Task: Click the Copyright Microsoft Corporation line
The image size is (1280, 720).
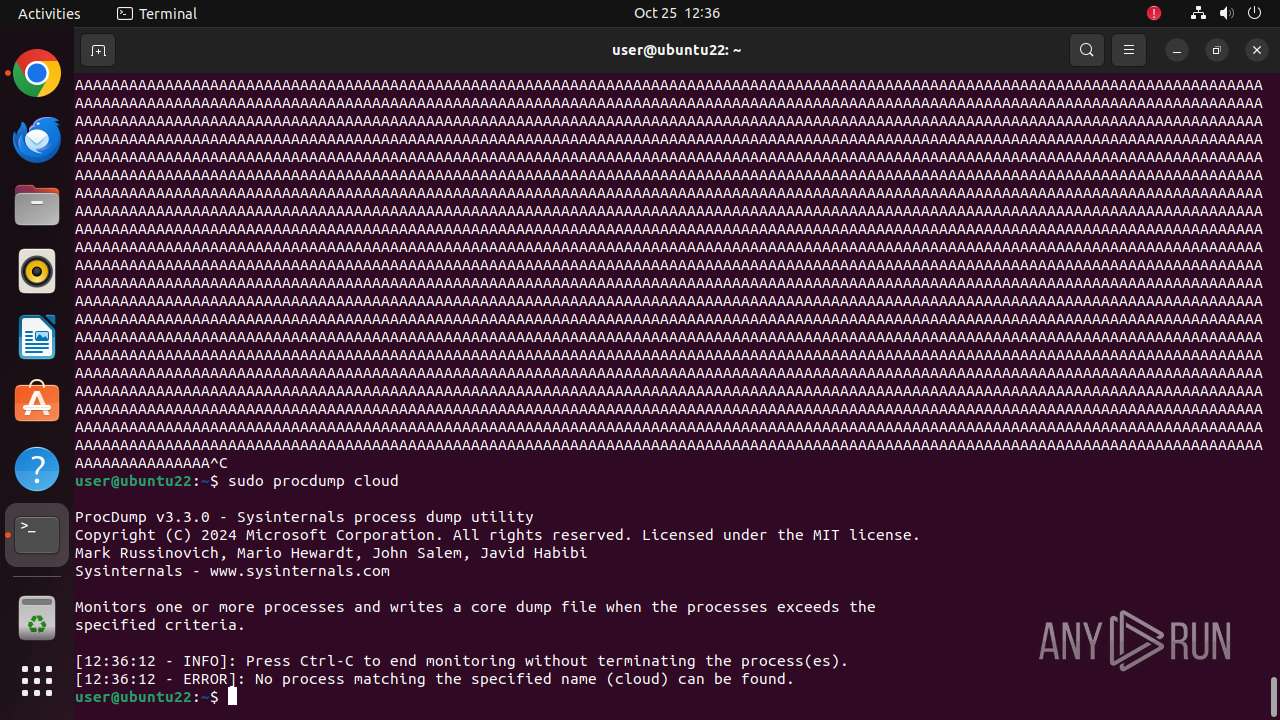Action: (x=497, y=535)
